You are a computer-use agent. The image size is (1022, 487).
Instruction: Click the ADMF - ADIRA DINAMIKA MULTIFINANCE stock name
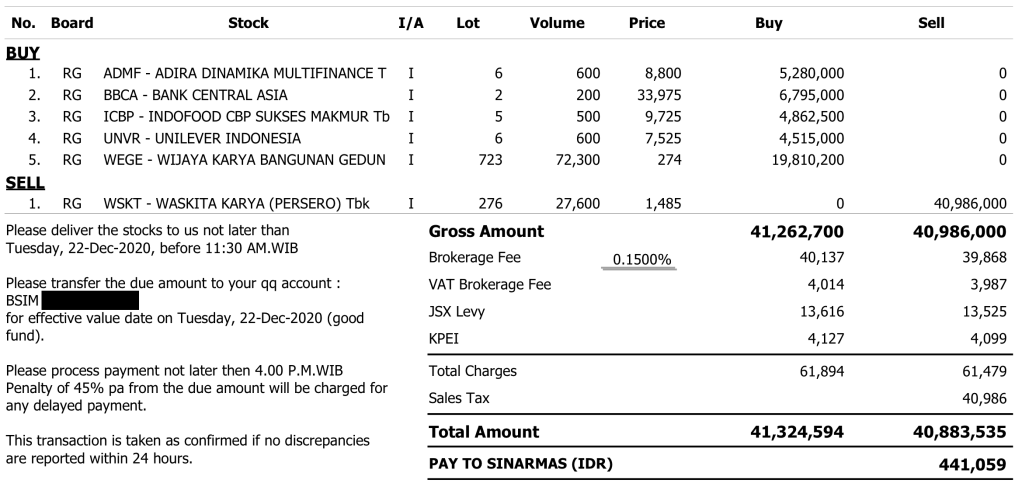tap(244, 74)
